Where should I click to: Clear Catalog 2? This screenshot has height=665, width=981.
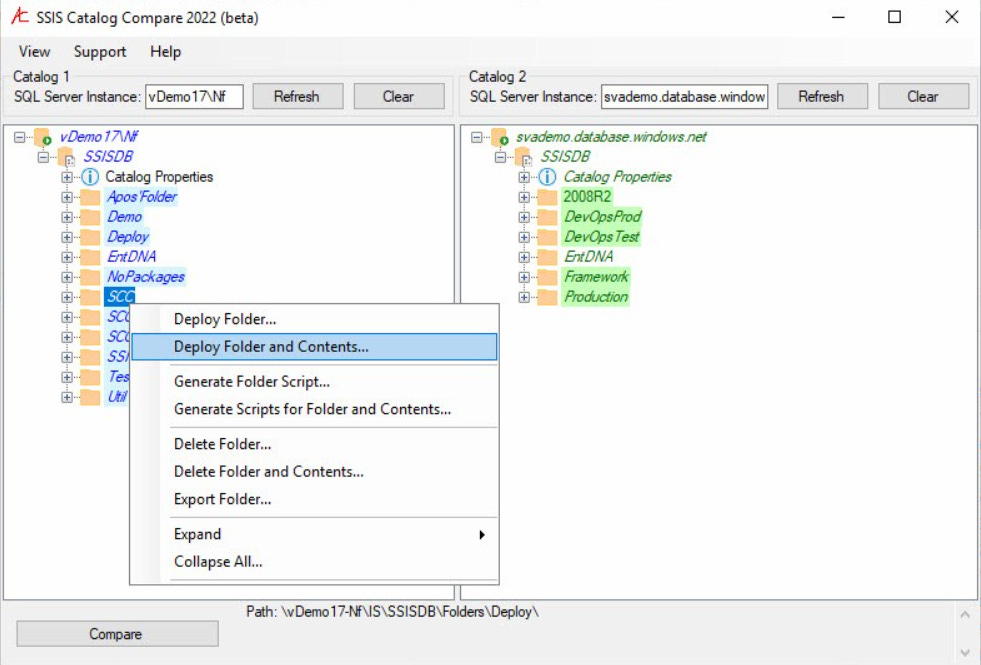[923, 96]
